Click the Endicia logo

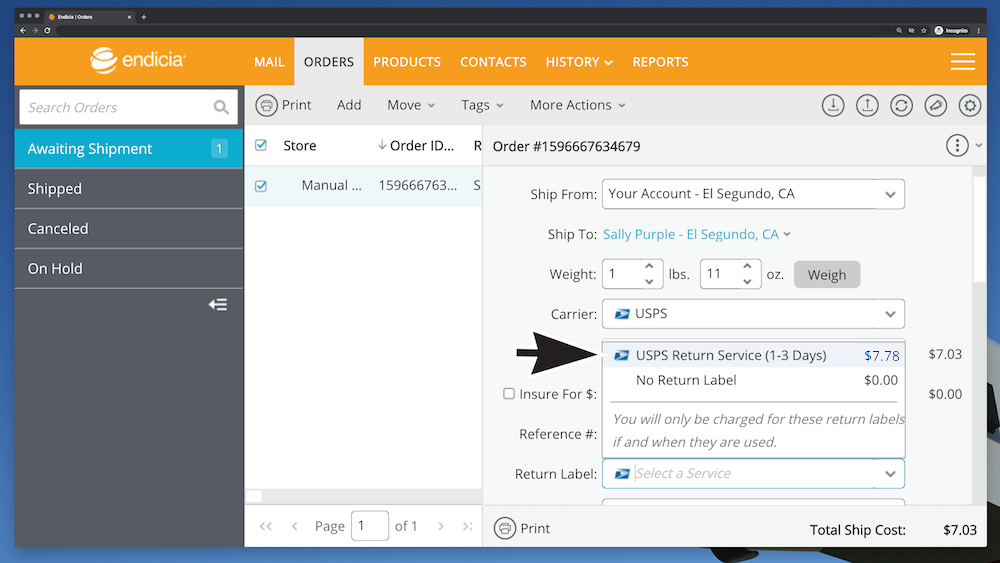(x=137, y=60)
